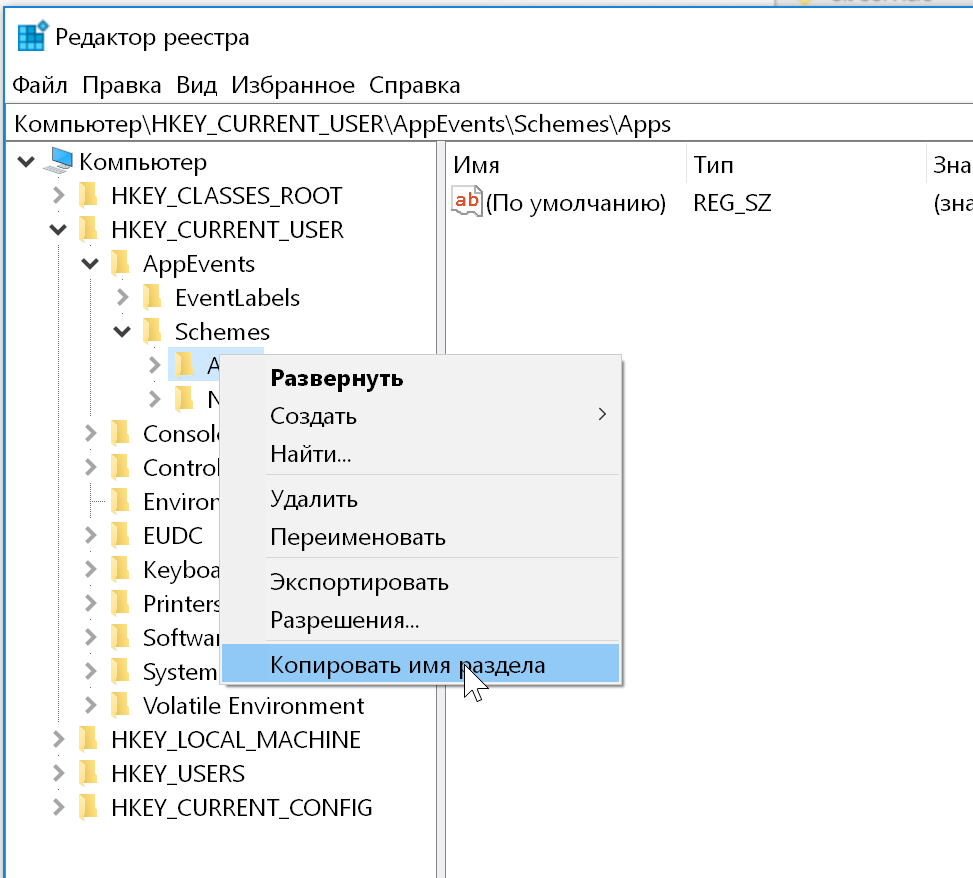Expand the Console node chevron
973x878 pixels.
coord(91,433)
